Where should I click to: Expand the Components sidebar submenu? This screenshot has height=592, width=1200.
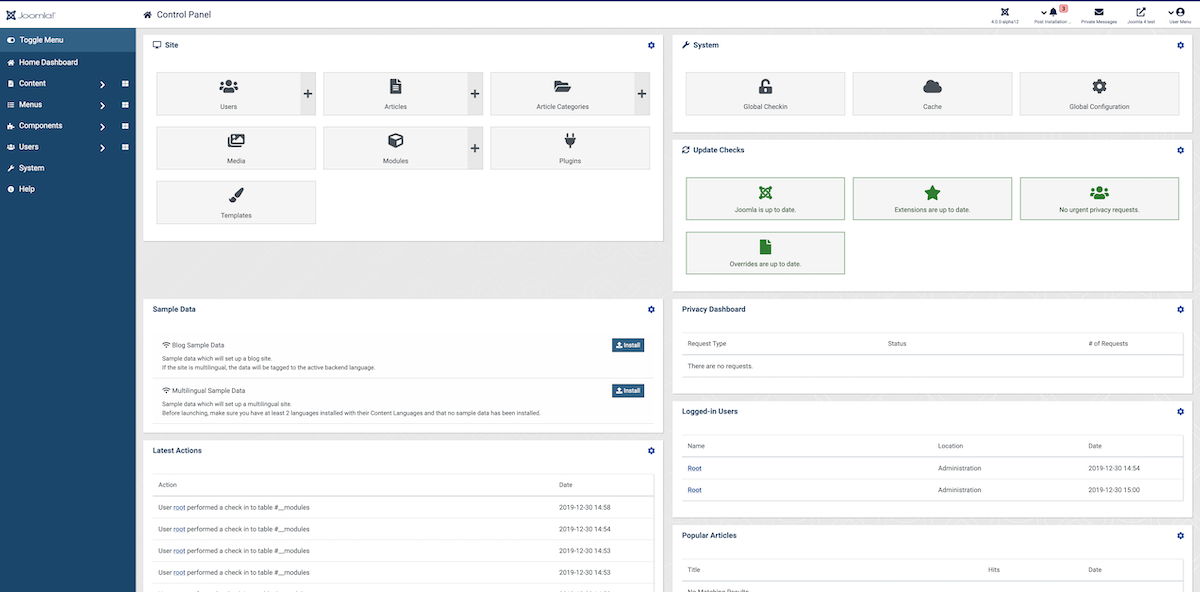coord(102,126)
